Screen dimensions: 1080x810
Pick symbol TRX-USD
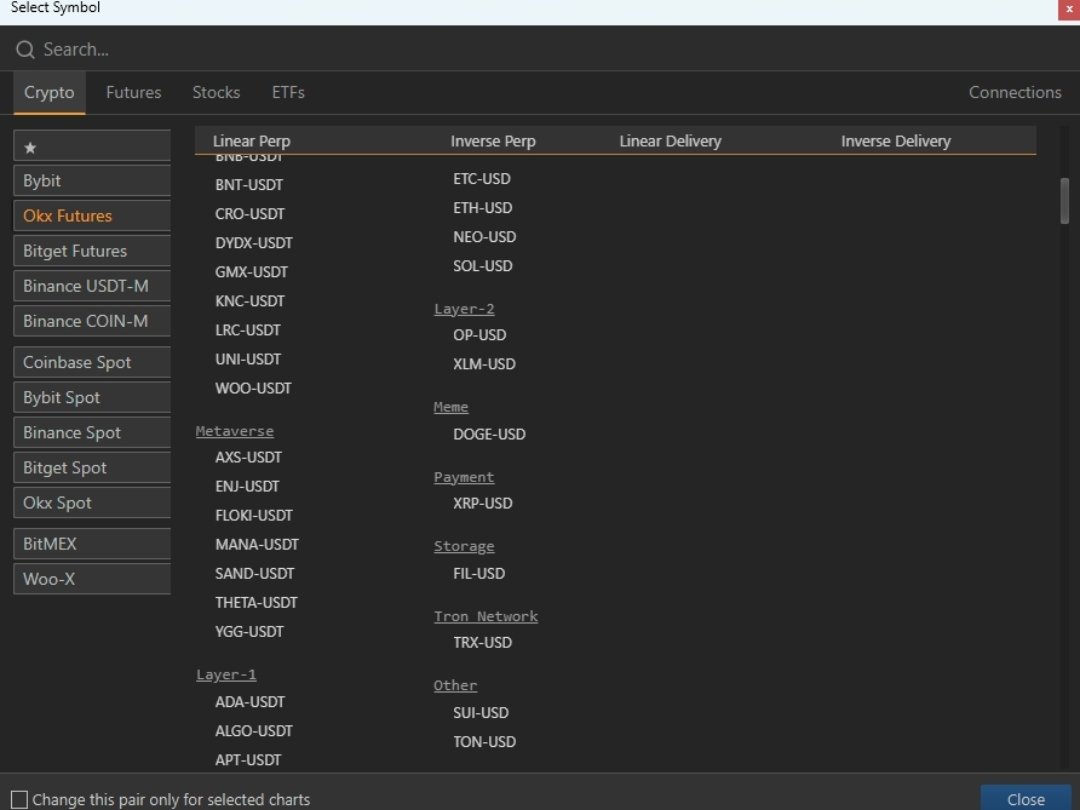pos(482,643)
